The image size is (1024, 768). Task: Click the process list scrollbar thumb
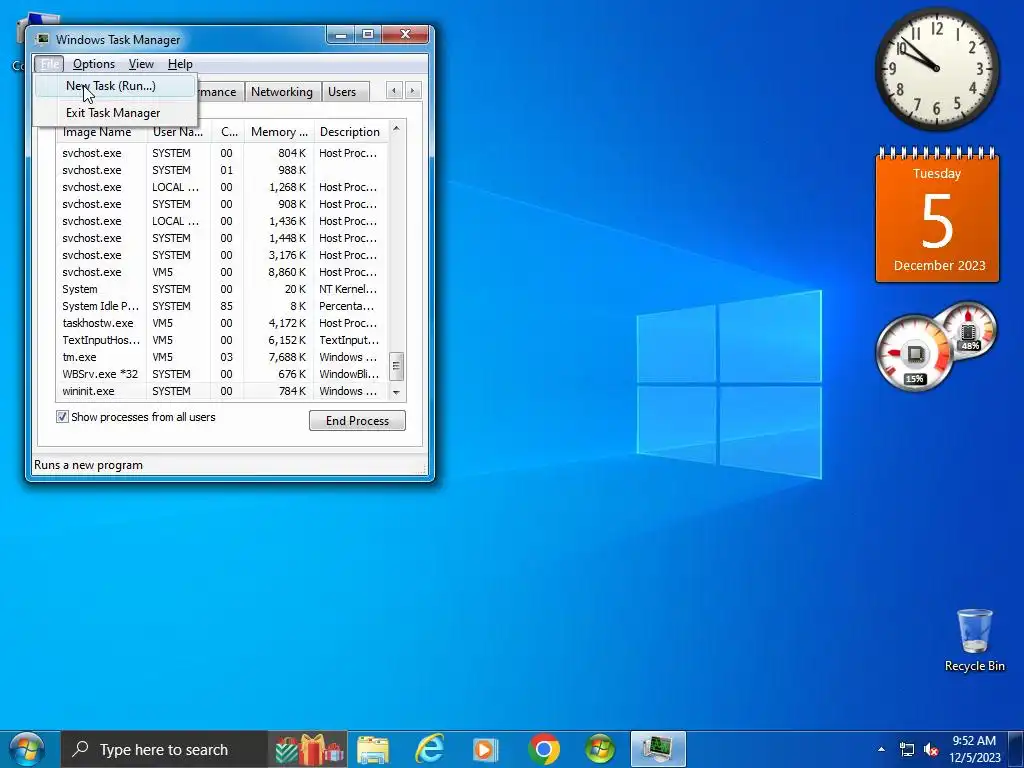396,366
